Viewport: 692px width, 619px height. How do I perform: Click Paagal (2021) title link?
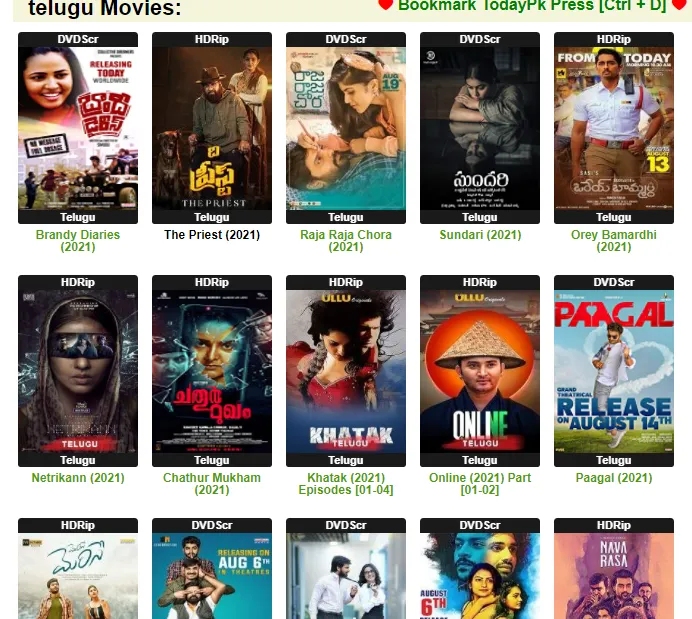pyautogui.click(x=614, y=478)
